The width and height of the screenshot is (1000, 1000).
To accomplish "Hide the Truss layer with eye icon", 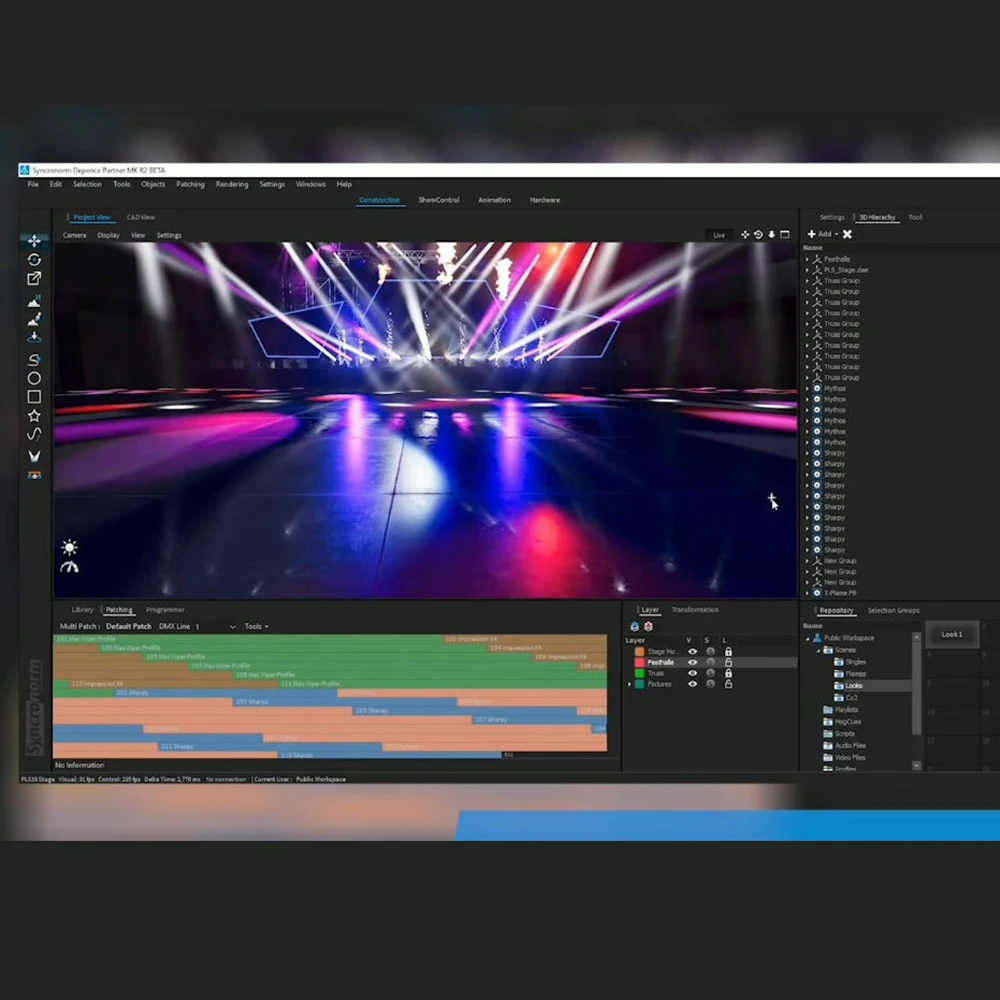I will [x=691, y=673].
